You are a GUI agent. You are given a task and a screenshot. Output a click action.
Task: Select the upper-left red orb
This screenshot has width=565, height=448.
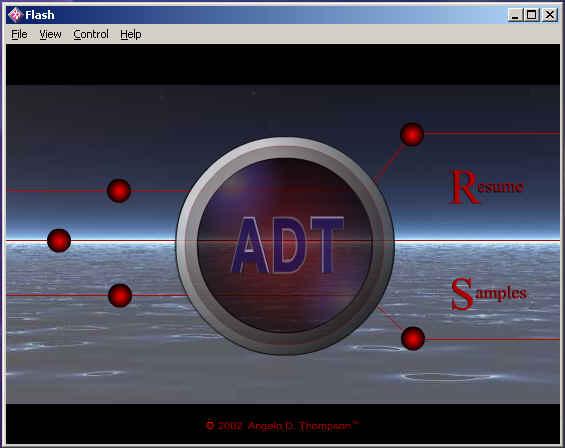coord(119,190)
